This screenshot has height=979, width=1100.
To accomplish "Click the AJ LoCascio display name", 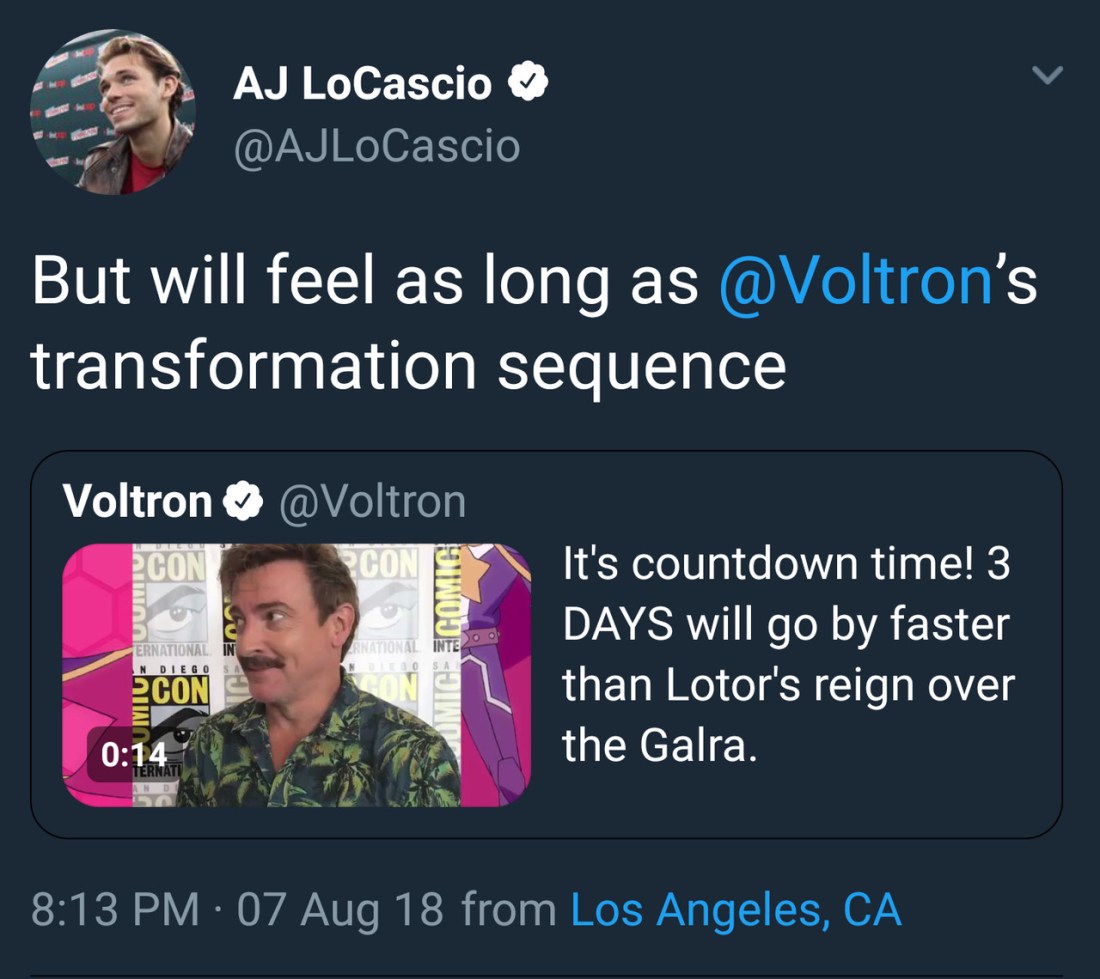I will coord(362,85).
